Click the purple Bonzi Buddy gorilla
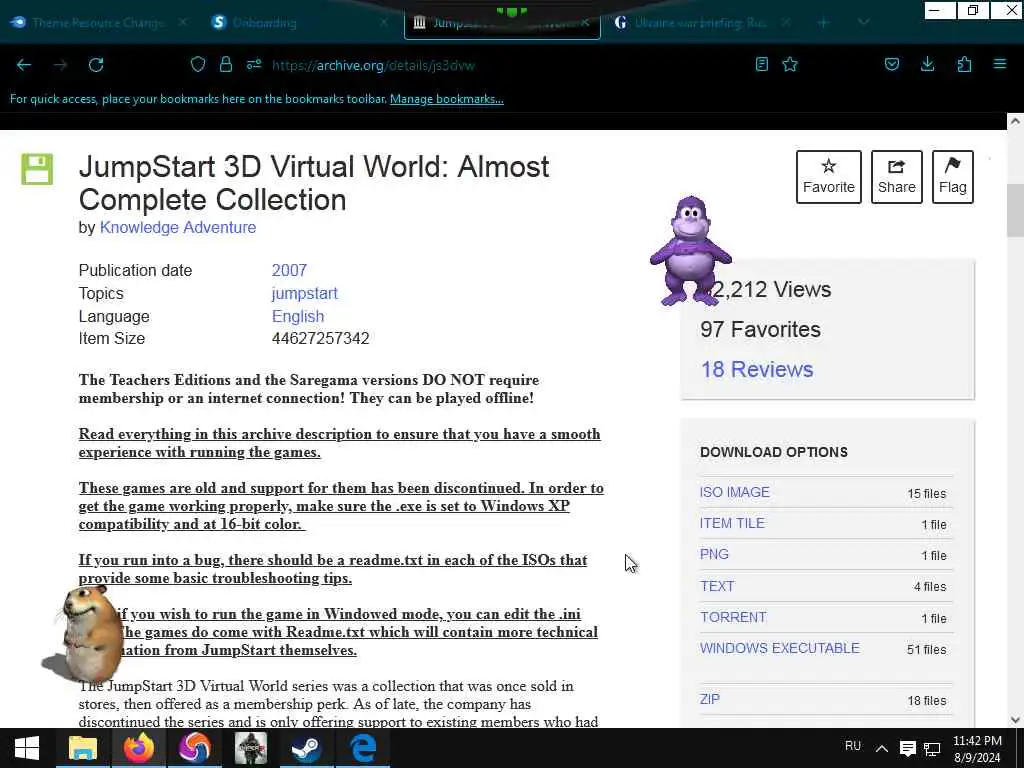Viewport: 1024px width, 768px height. click(x=691, y=251)
